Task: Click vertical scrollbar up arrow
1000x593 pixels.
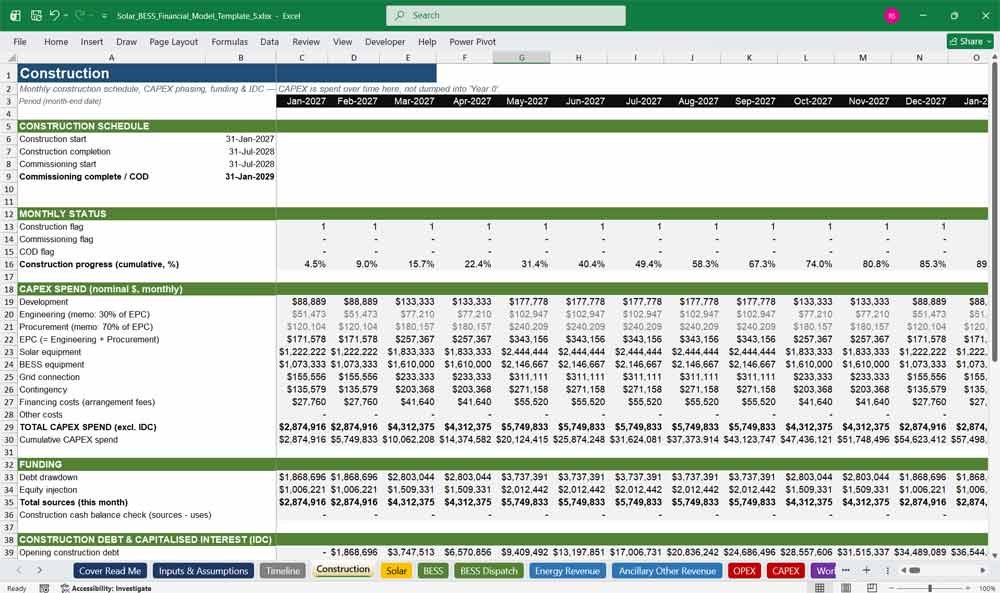Action: coord(994,57)
